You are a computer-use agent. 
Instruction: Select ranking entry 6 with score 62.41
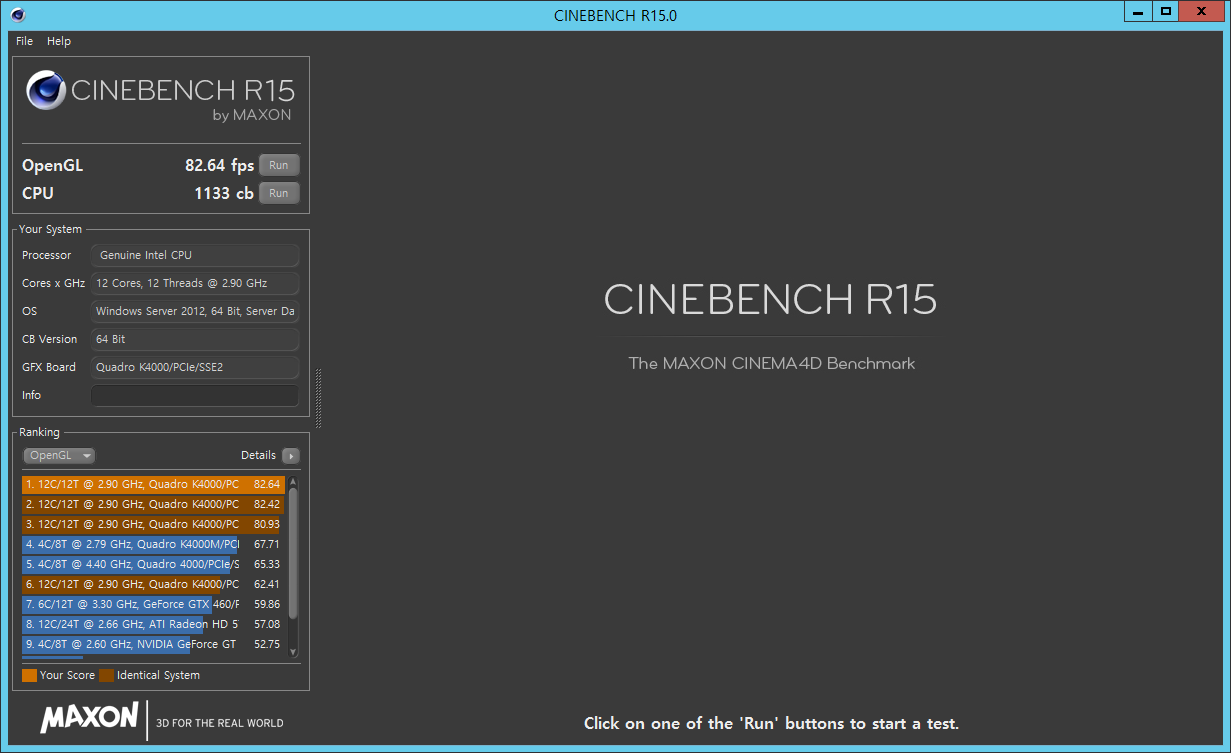point(153,584)
